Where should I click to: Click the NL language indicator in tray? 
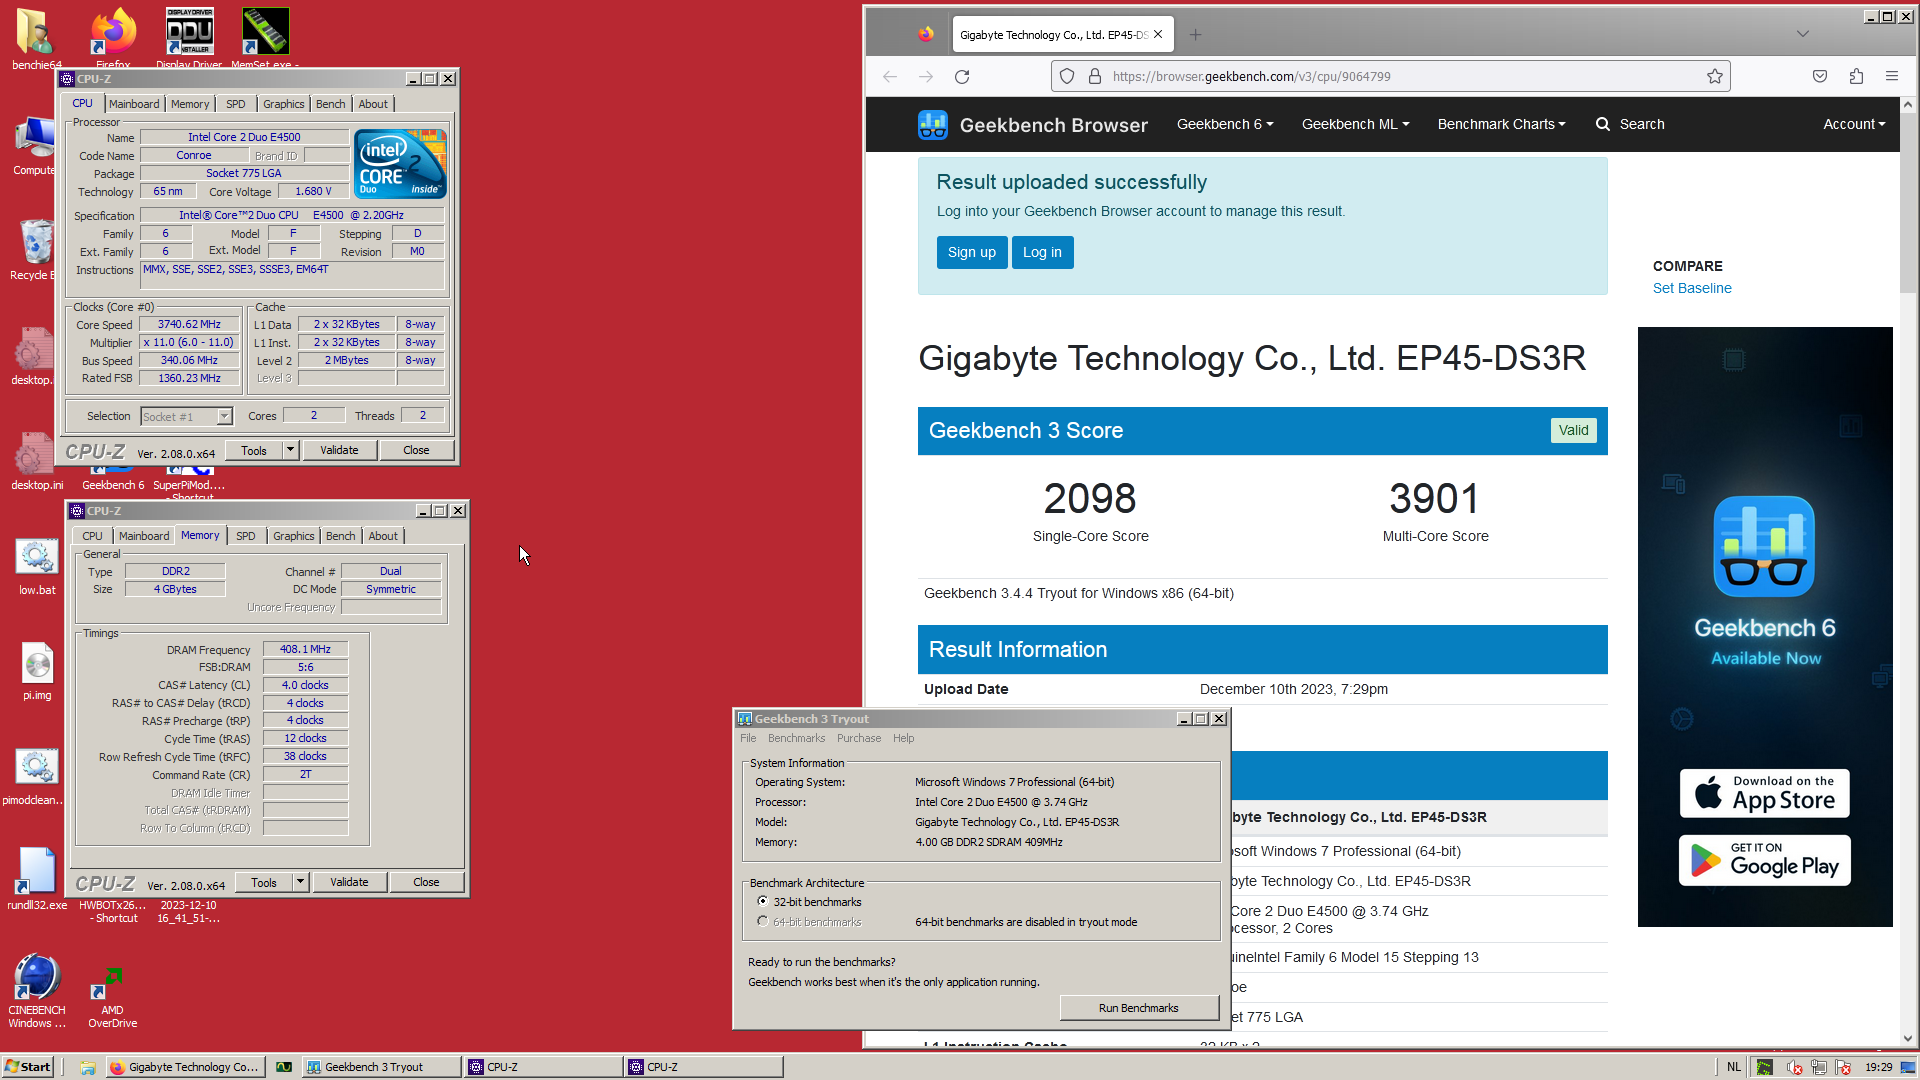click(1734, 1067)
